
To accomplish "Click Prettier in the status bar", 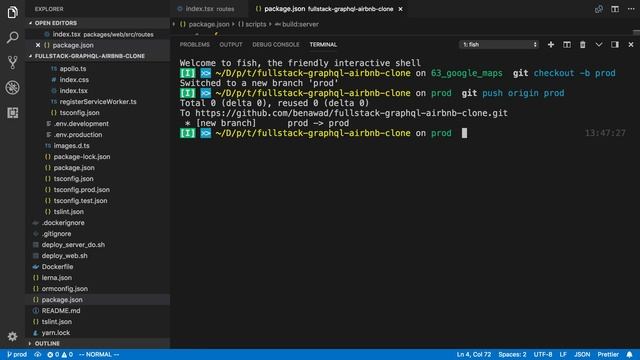I will [608, 354].
